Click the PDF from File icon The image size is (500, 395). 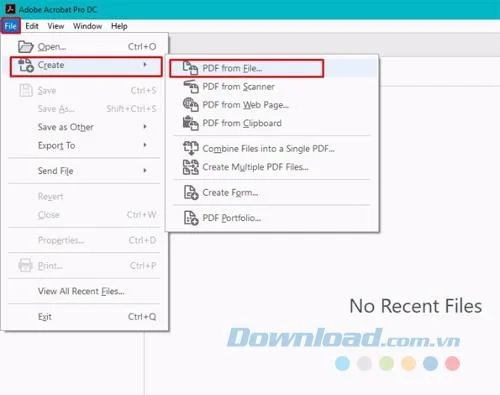pyautogui.click(x=191, y=68)
